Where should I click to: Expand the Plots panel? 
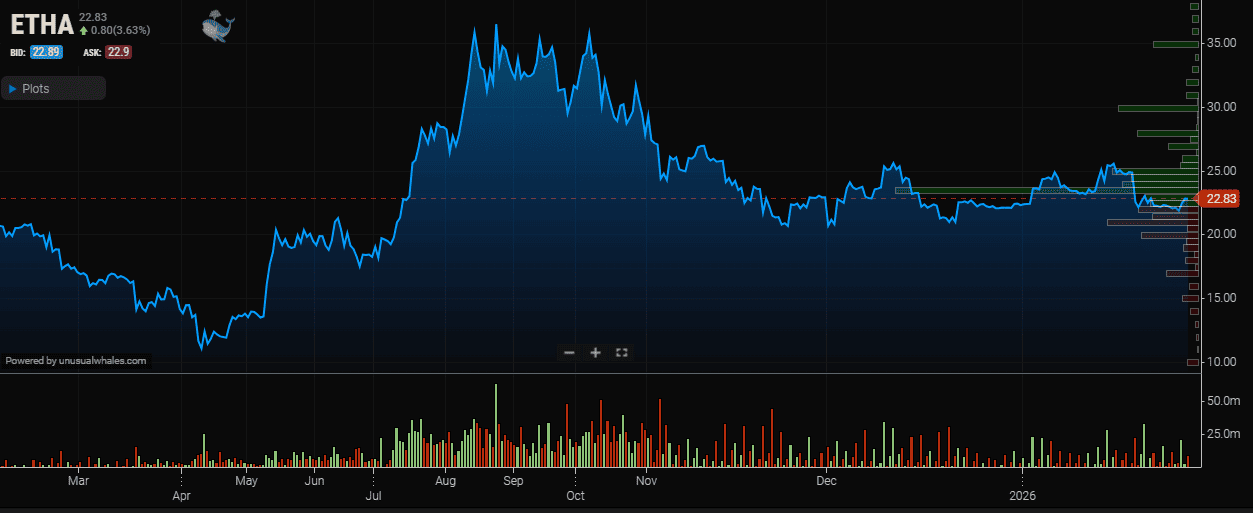point(53,89)
